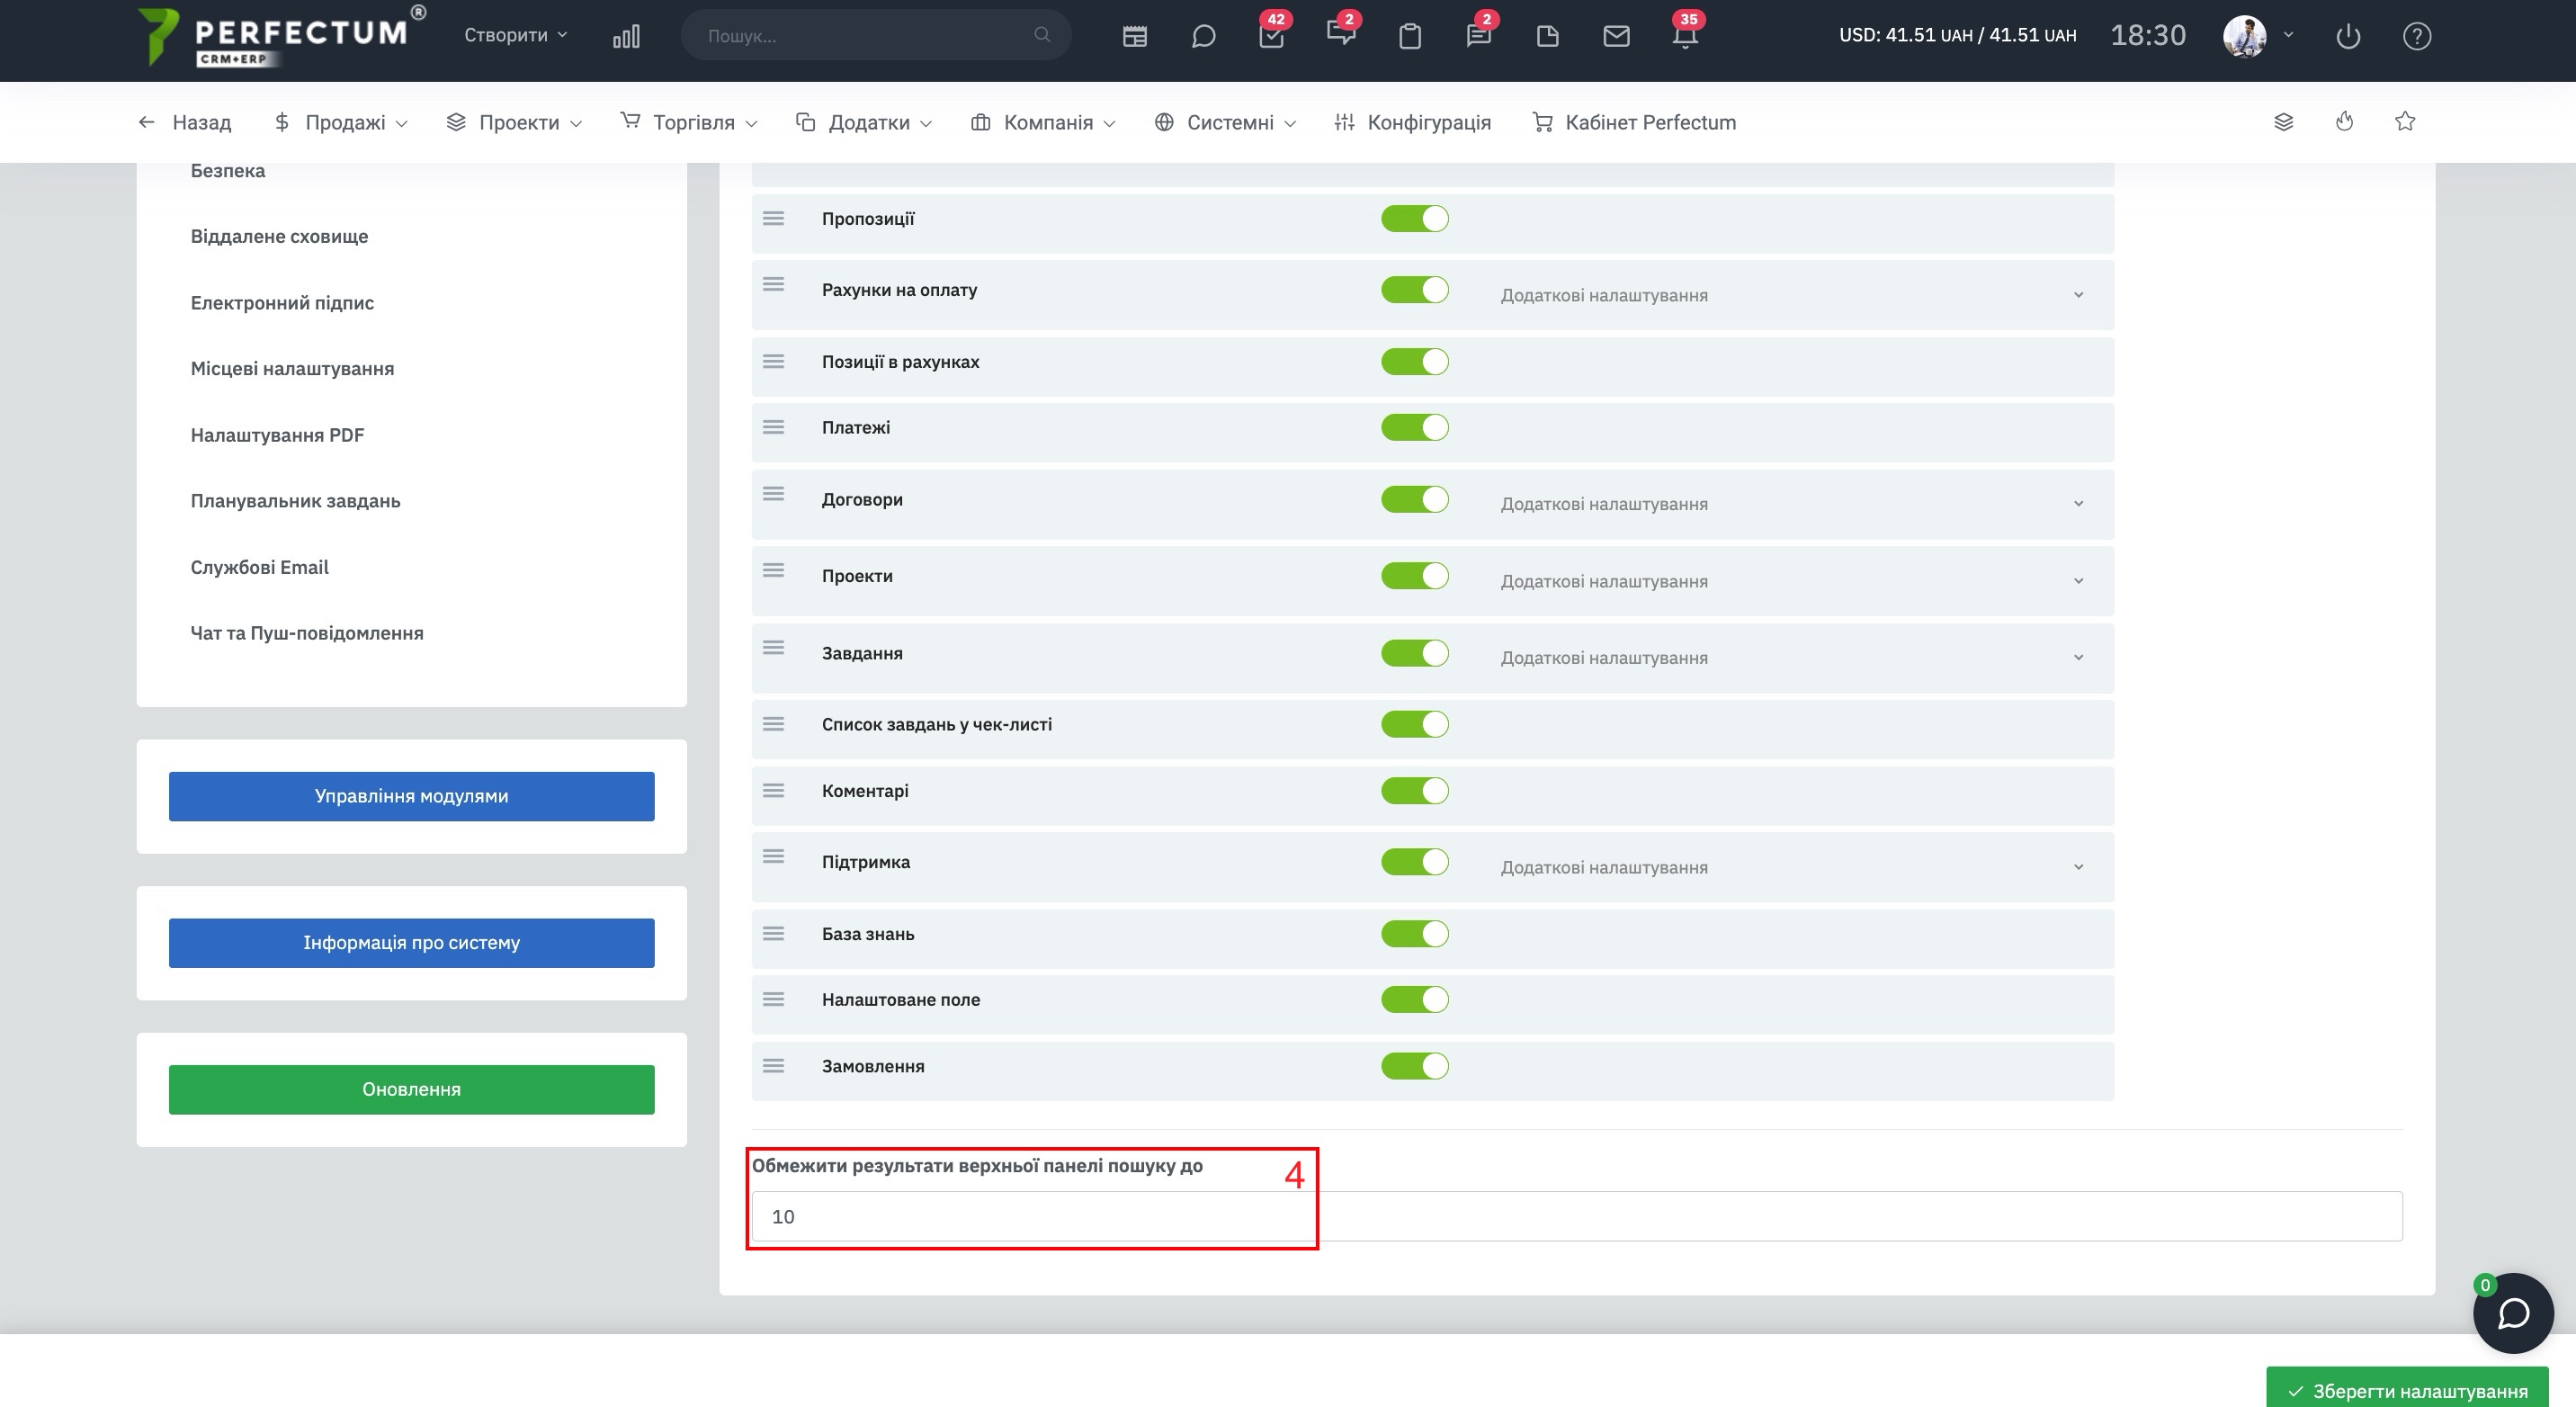Expand Додаткові налаштування for Підтримка
Viewport: 2576px width, 1407px height.
pos(1792,867)
